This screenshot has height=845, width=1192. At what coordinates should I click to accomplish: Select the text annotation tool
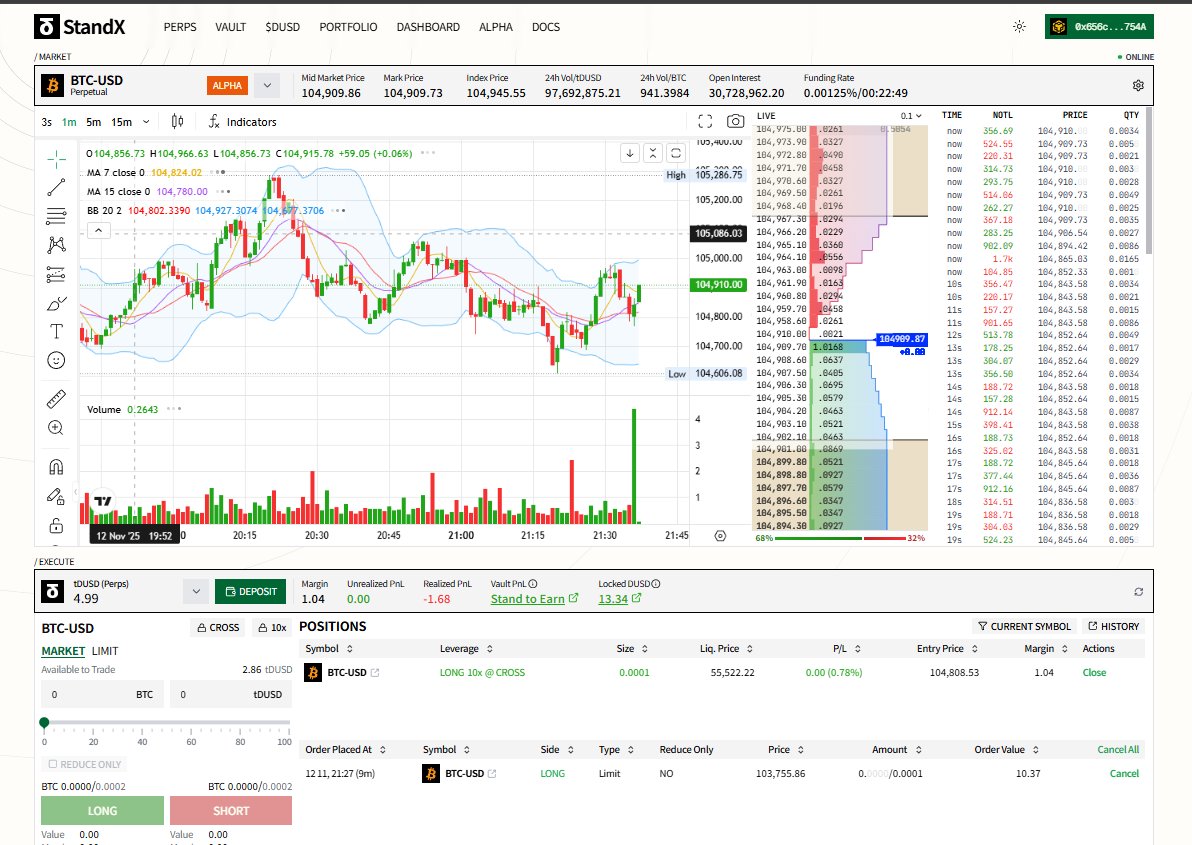55,330
